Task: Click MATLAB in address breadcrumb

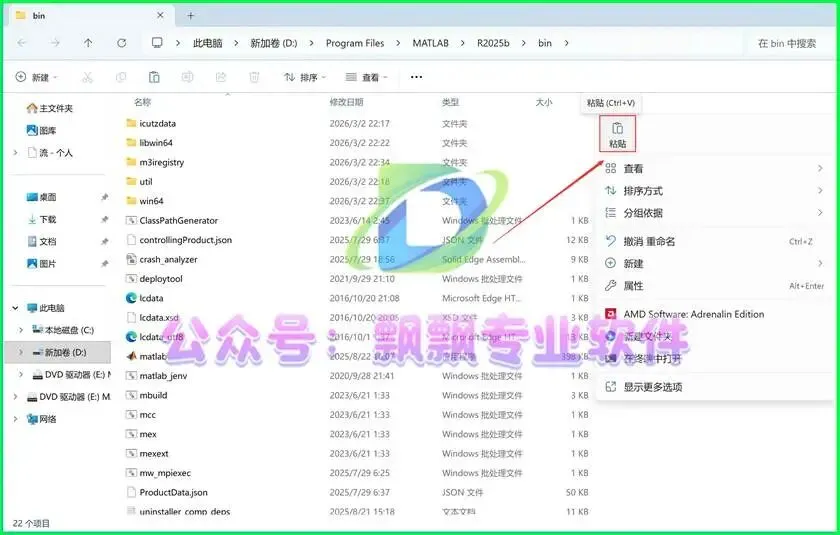Action: coord(430,43)
